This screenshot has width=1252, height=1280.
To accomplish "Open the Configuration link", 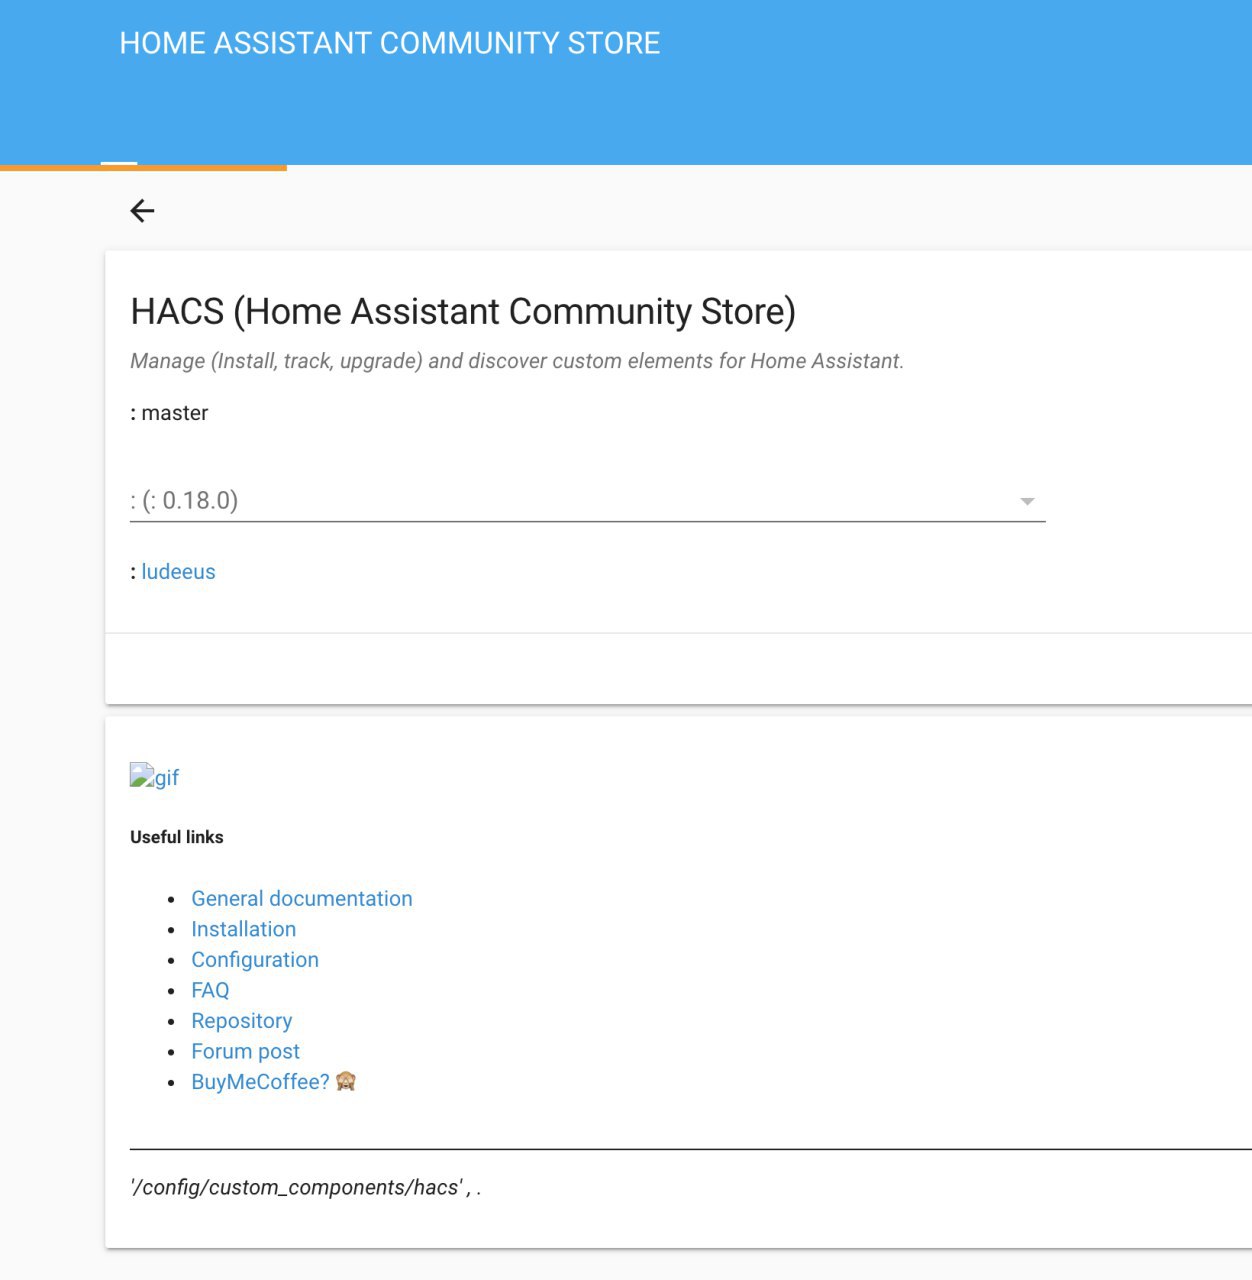I will [x=255, y=960].
